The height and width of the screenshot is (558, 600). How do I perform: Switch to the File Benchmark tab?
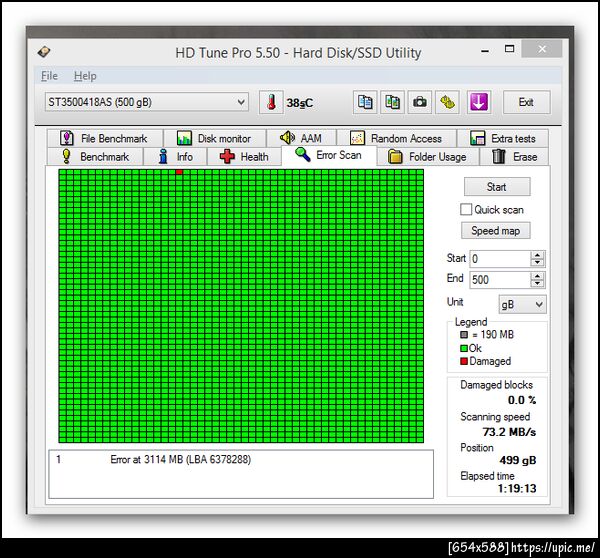click(105, 138)
